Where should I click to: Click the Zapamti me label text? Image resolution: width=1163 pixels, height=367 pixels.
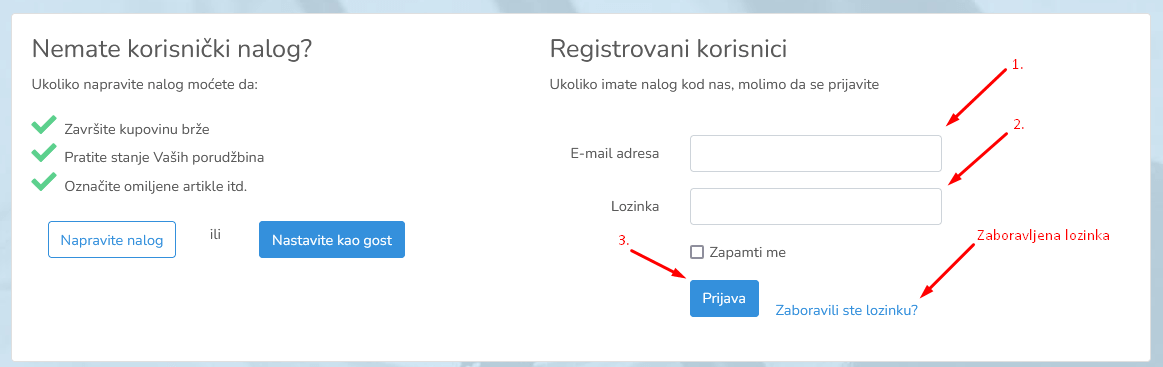(x=747, y=252)
